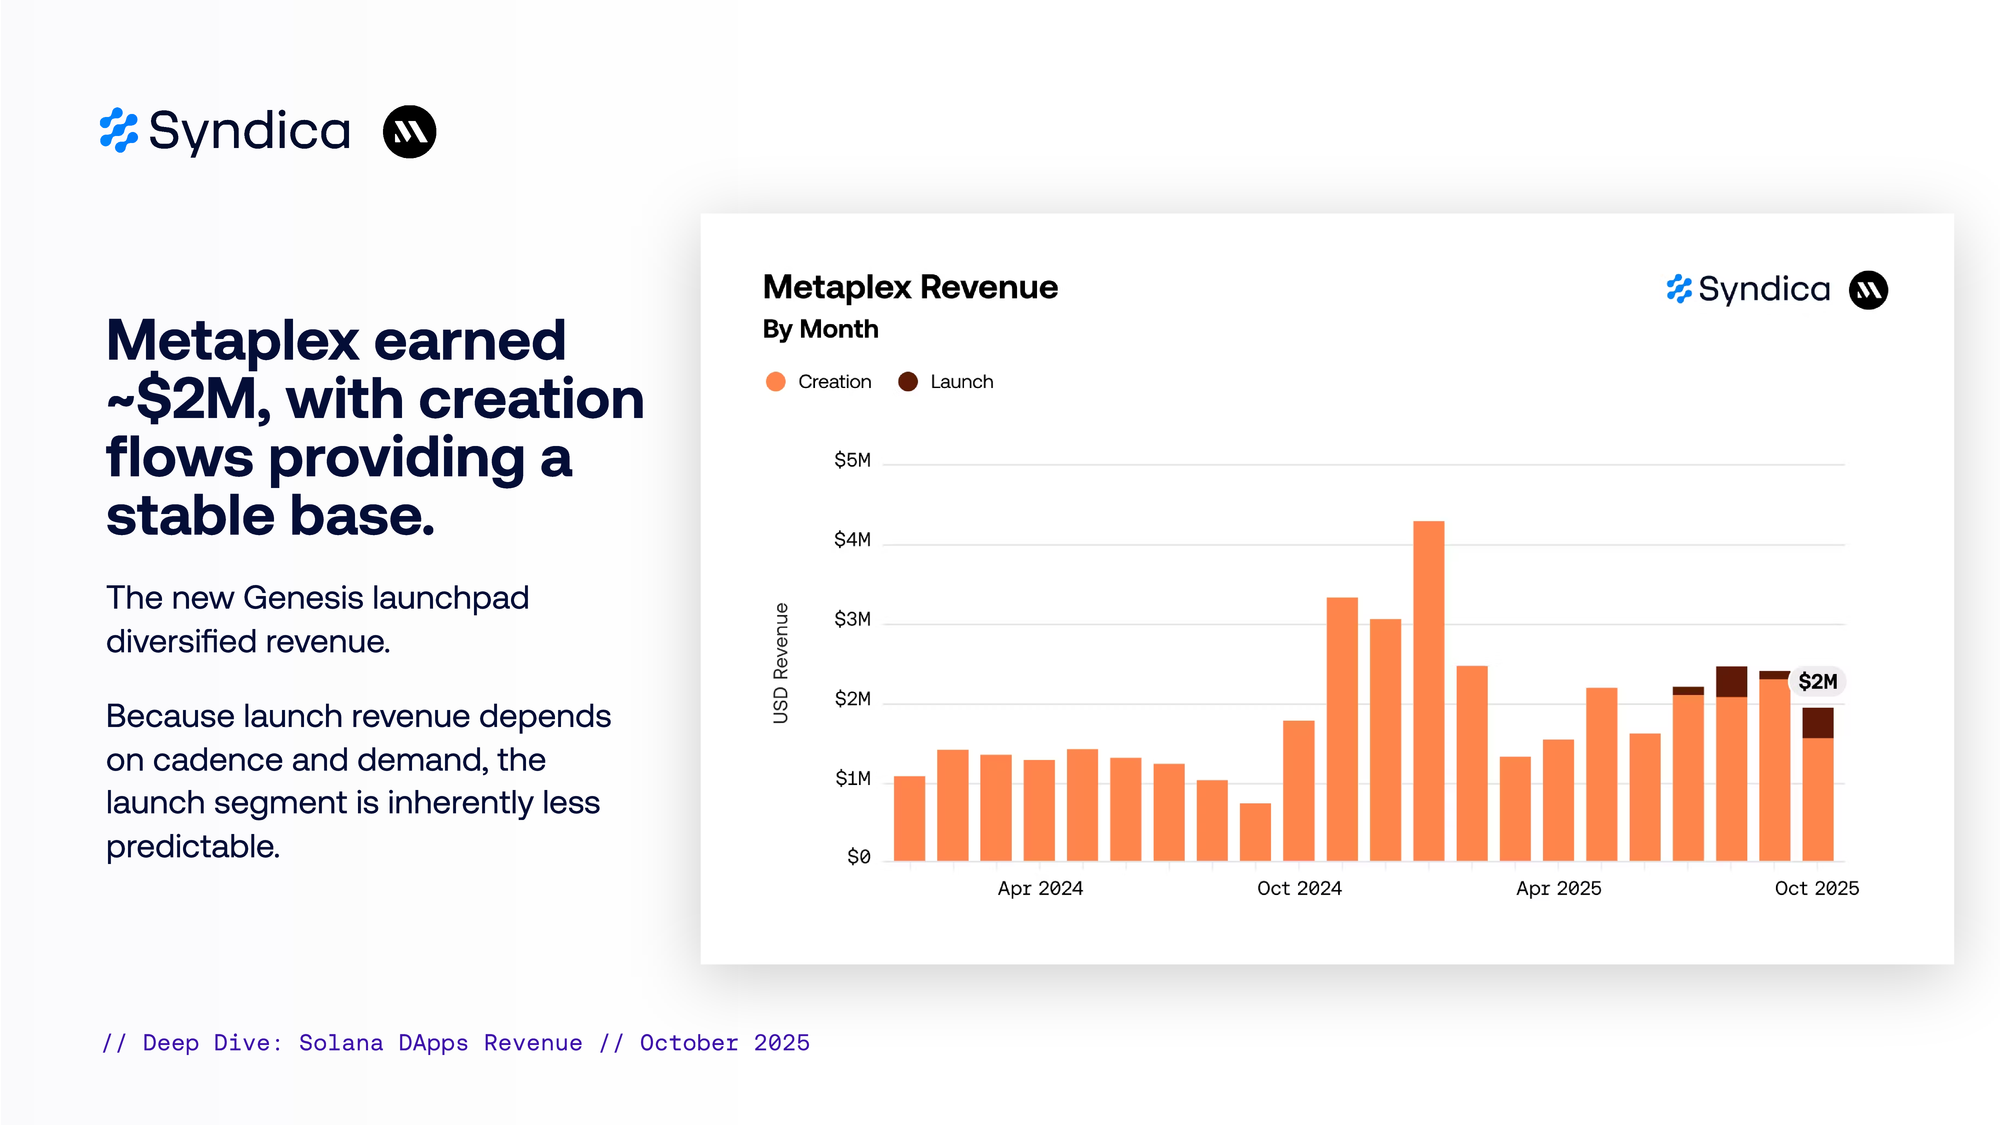The height and width of the screenshot is (1125, 2000).
Task: Click the Apr 2024 axis label
Action: pos(1040,888)
